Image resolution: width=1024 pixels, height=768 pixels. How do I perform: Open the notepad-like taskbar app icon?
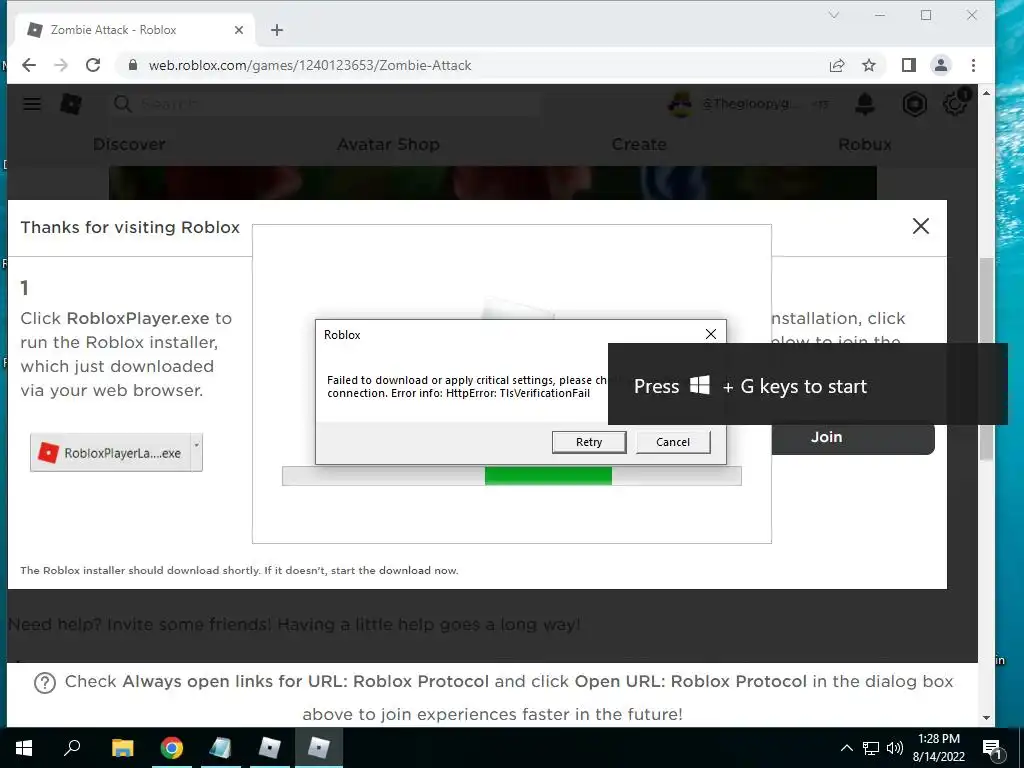tap(221, 748)
